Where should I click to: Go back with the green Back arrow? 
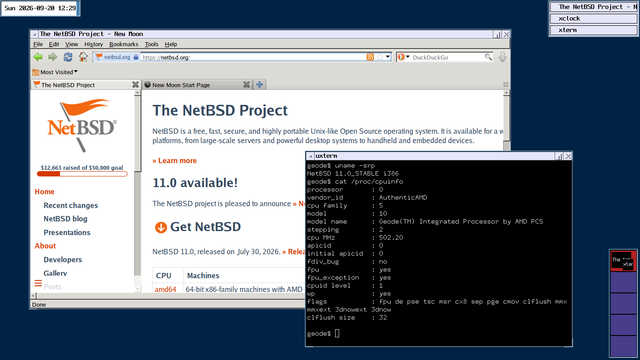pos(38,57)
